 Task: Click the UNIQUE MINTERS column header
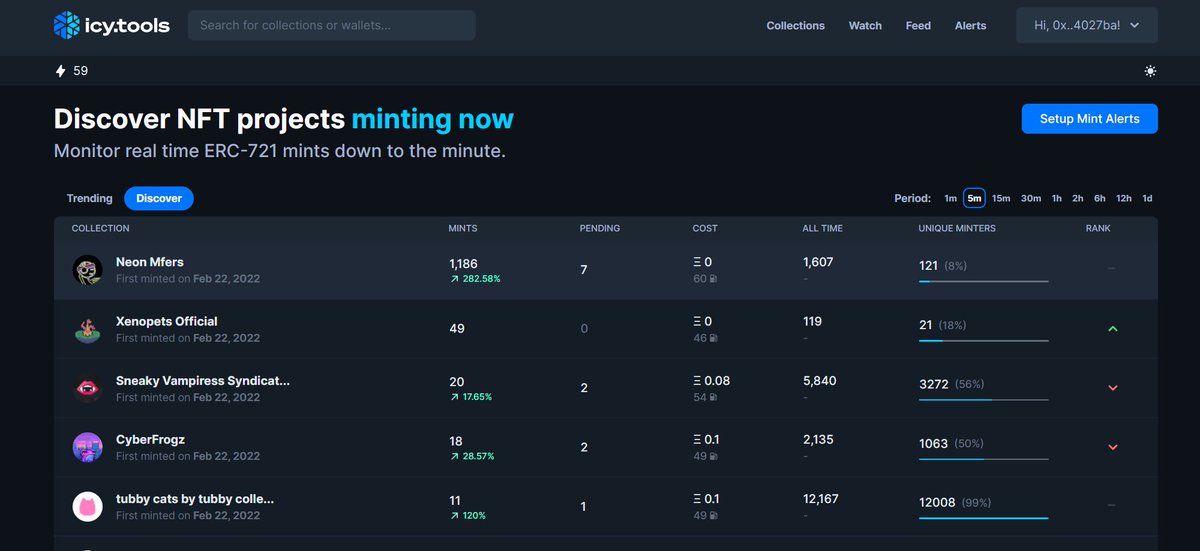(957, 228)
